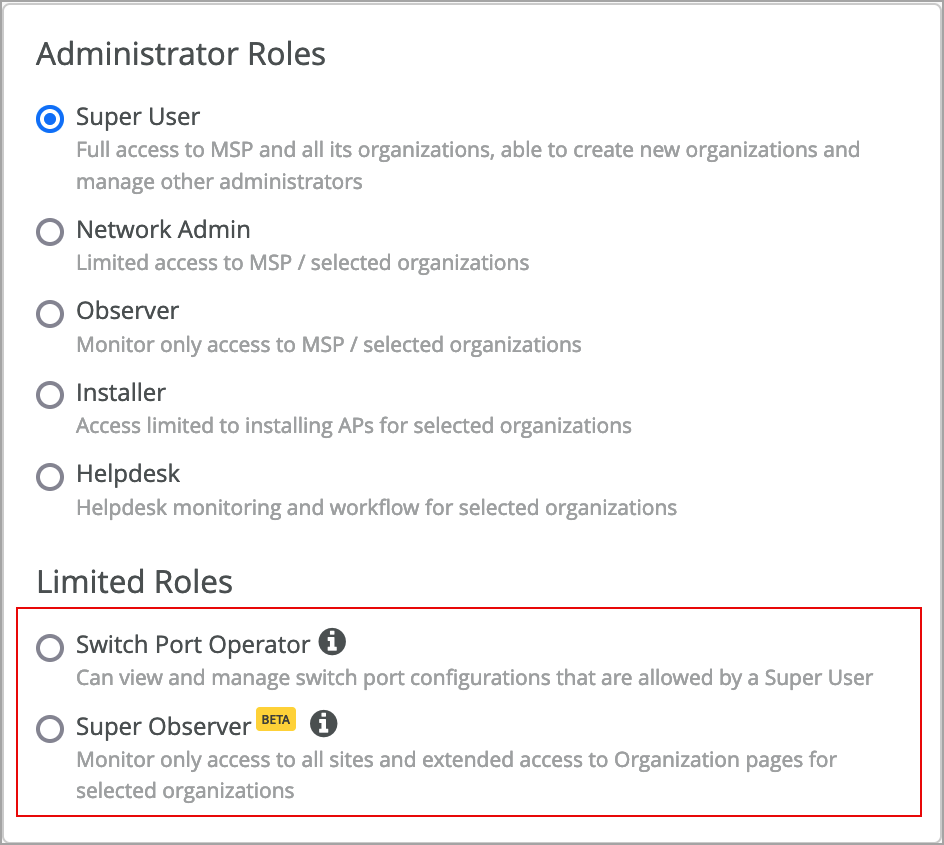This screenshot has width=944, height=845.
Task: Click the "Access limited to installing APs" description
Action: [x=353, y=426]
